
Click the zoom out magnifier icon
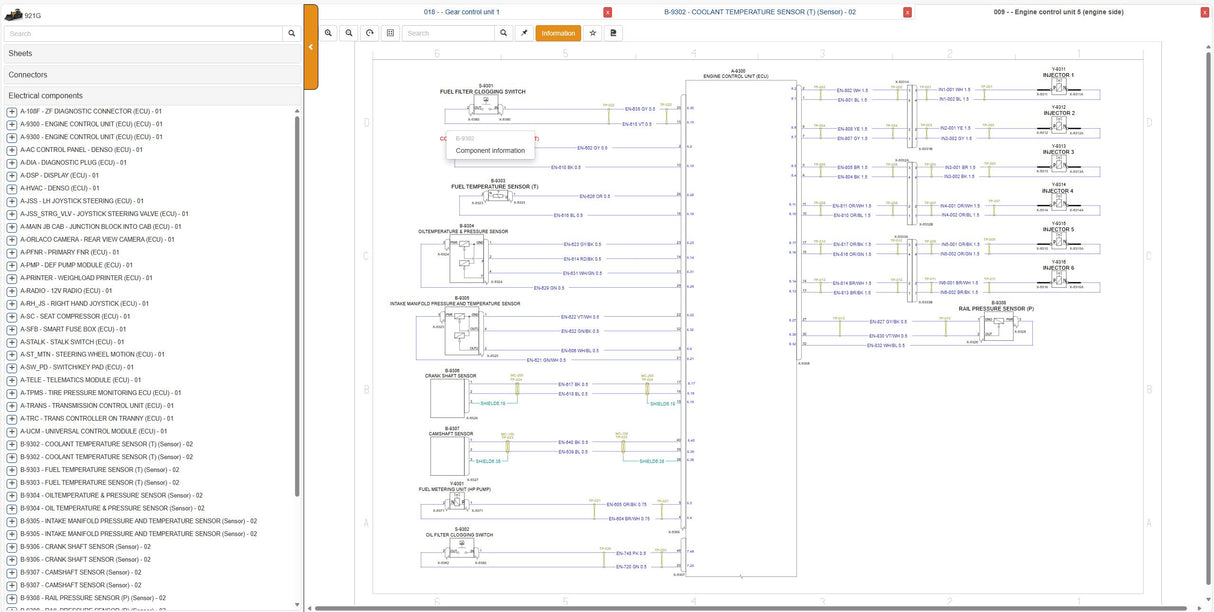point(349,33)
